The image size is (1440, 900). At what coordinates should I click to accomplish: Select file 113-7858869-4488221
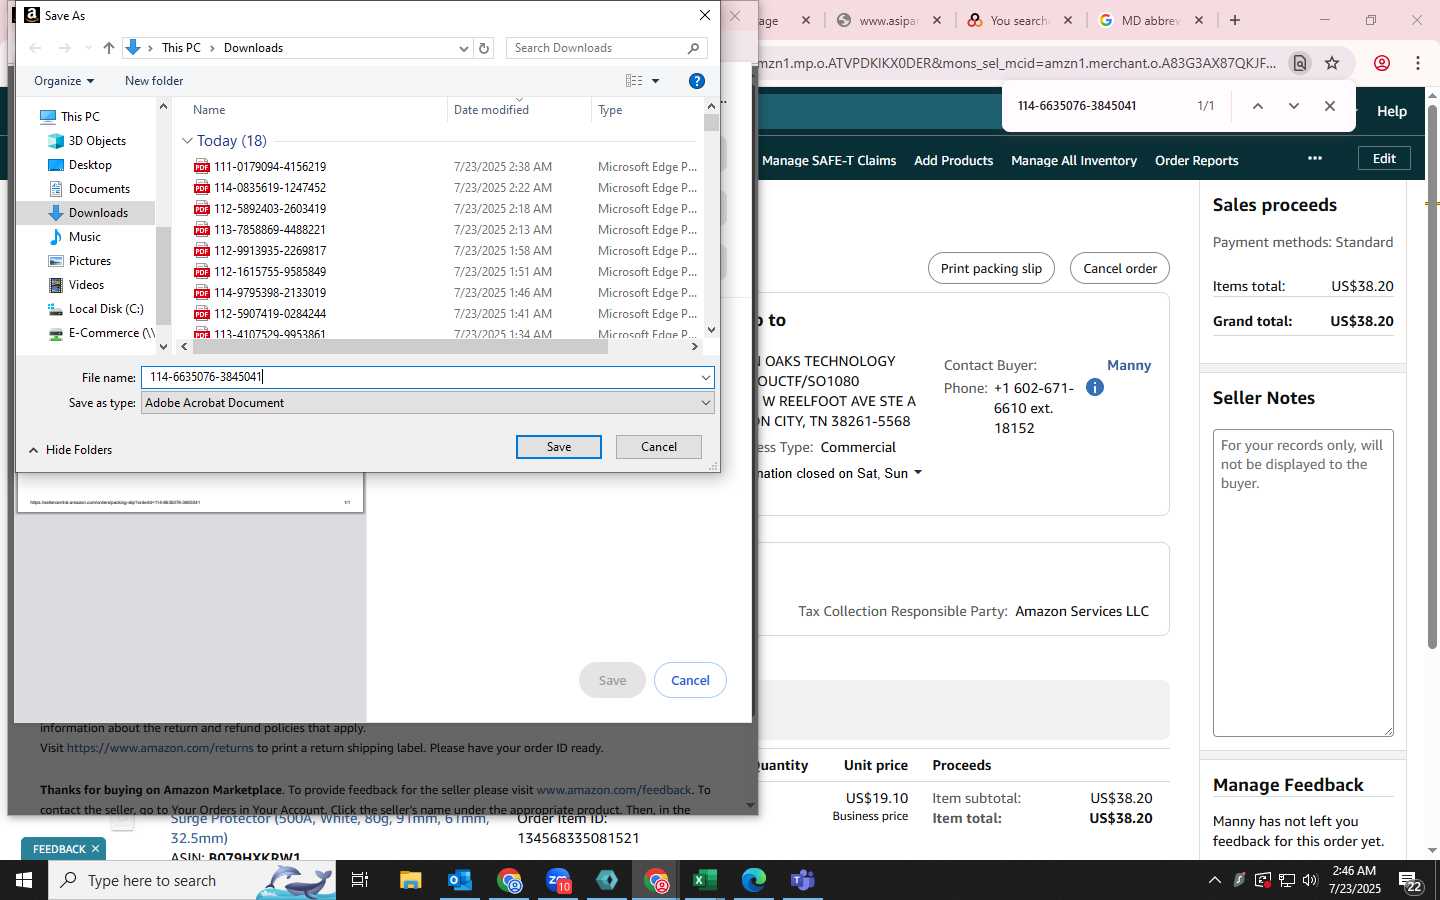tap(270, 230)
